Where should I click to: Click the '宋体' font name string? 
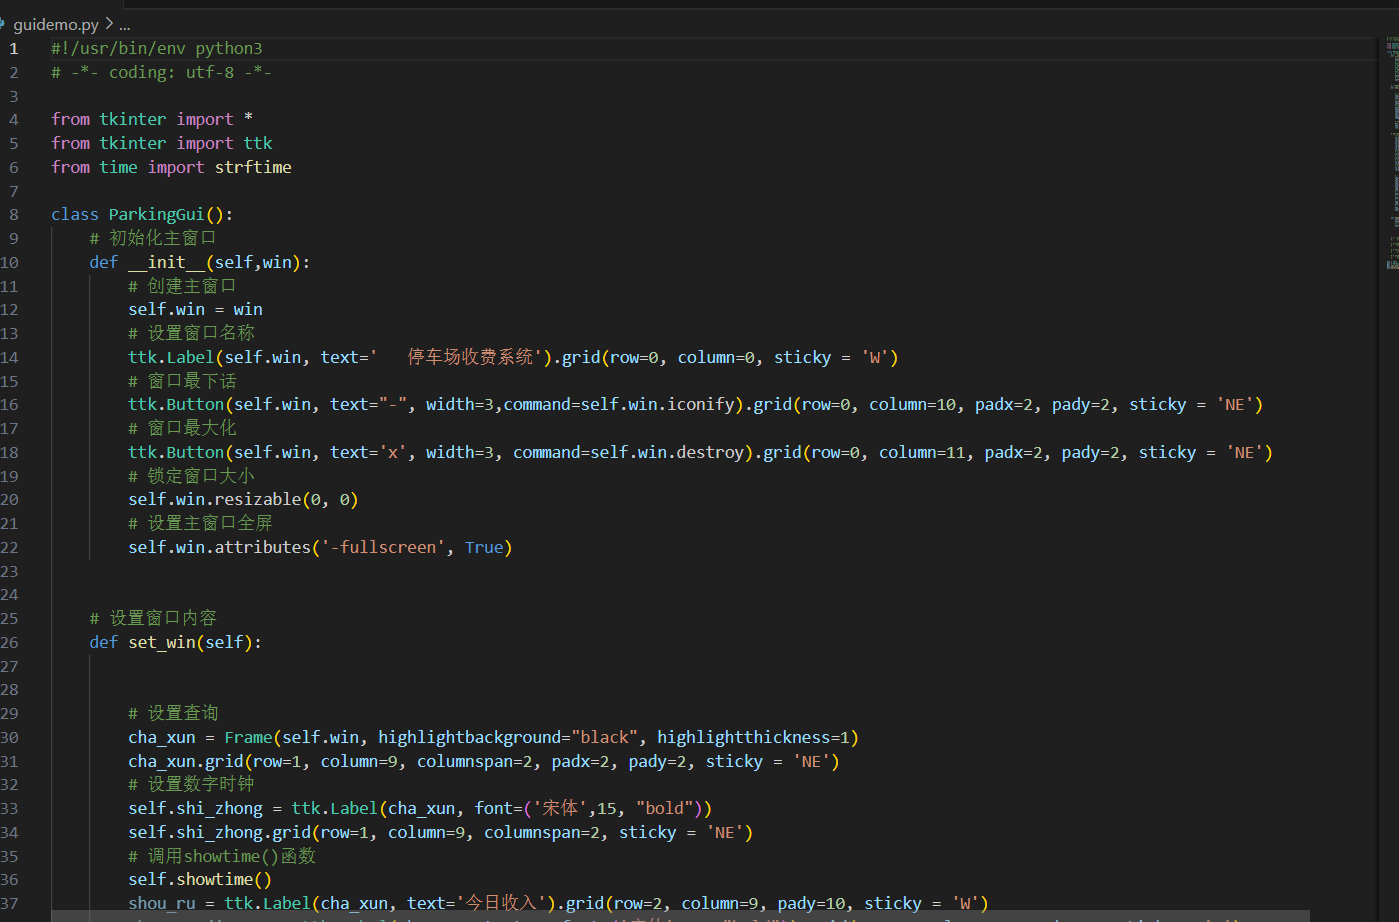point(560,808)
